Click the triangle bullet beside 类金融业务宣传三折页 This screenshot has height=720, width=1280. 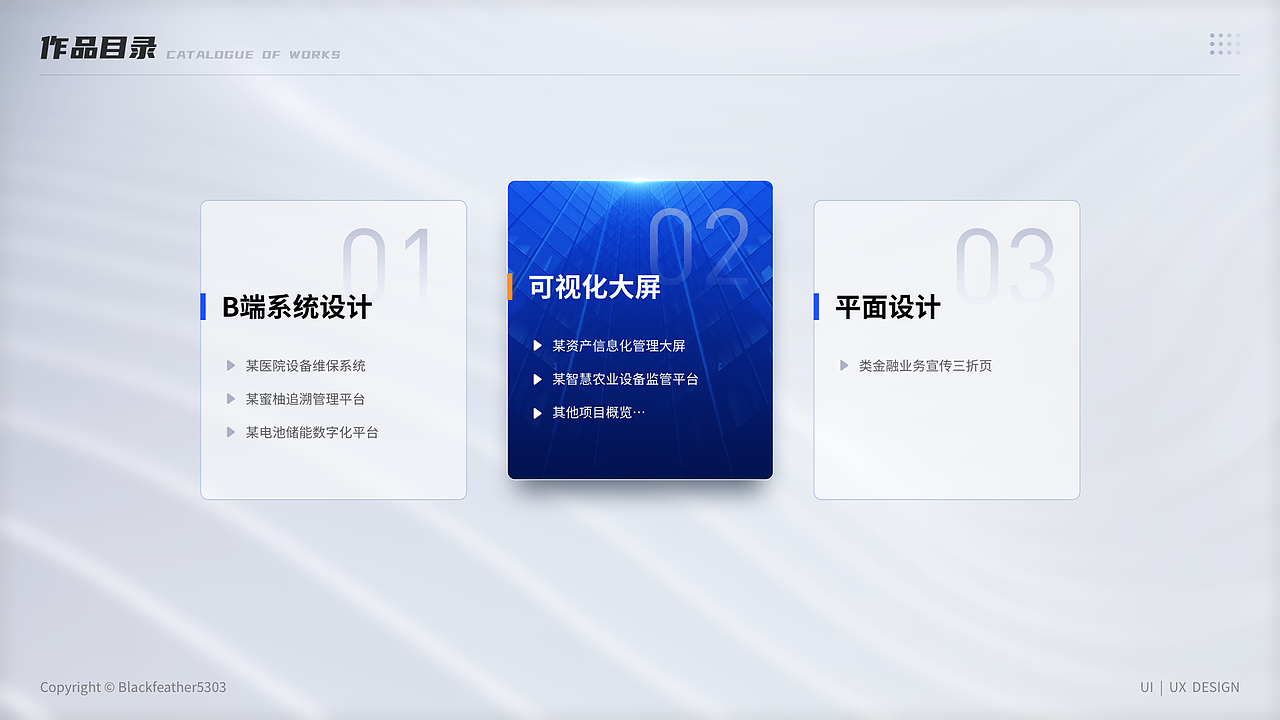coord(845,365)
